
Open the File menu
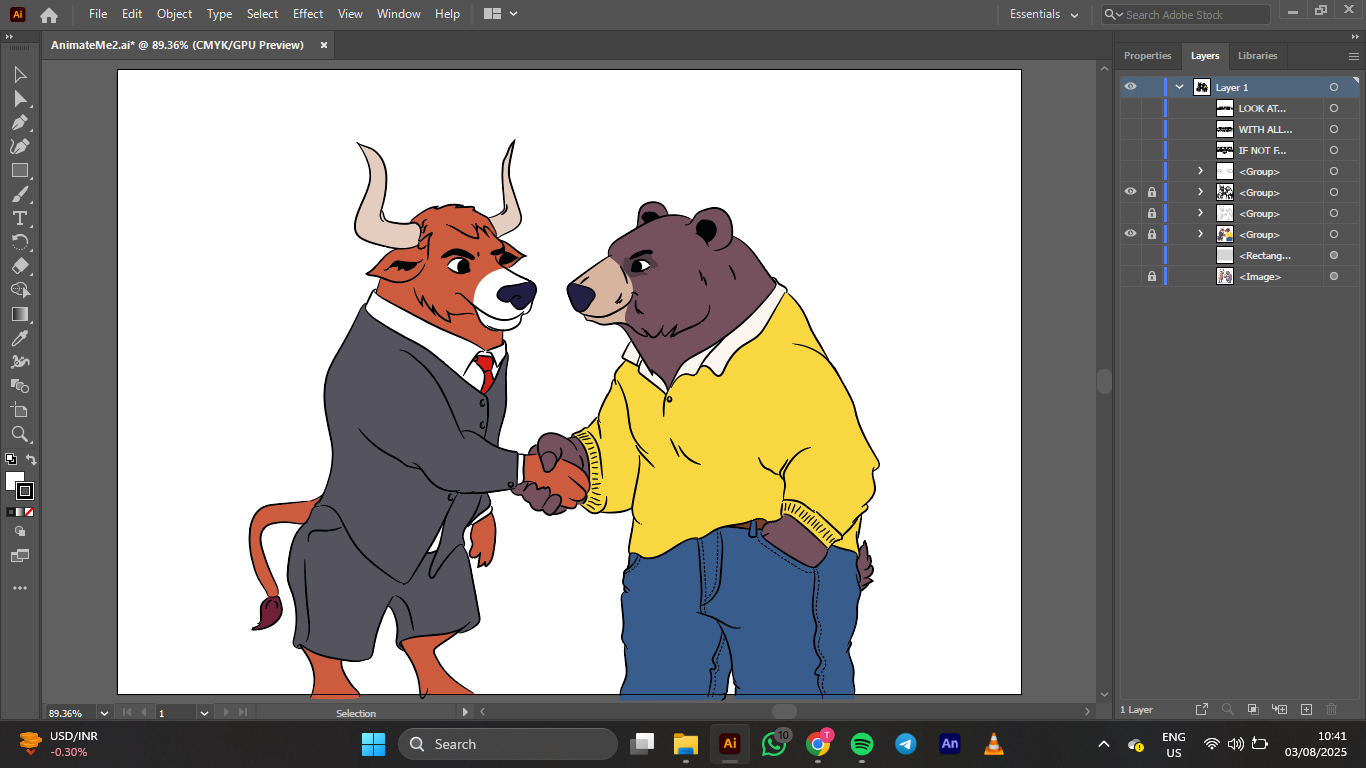point(98,14)
